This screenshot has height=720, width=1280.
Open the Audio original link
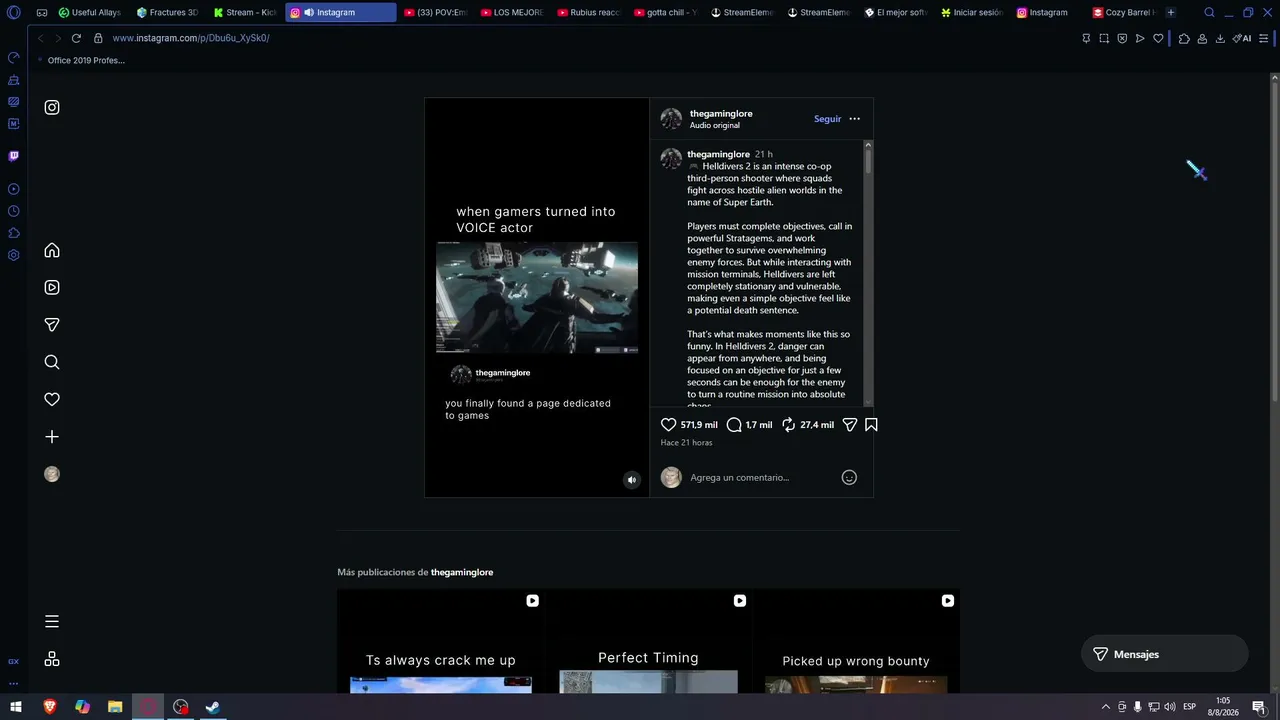(x=715, y=126)
